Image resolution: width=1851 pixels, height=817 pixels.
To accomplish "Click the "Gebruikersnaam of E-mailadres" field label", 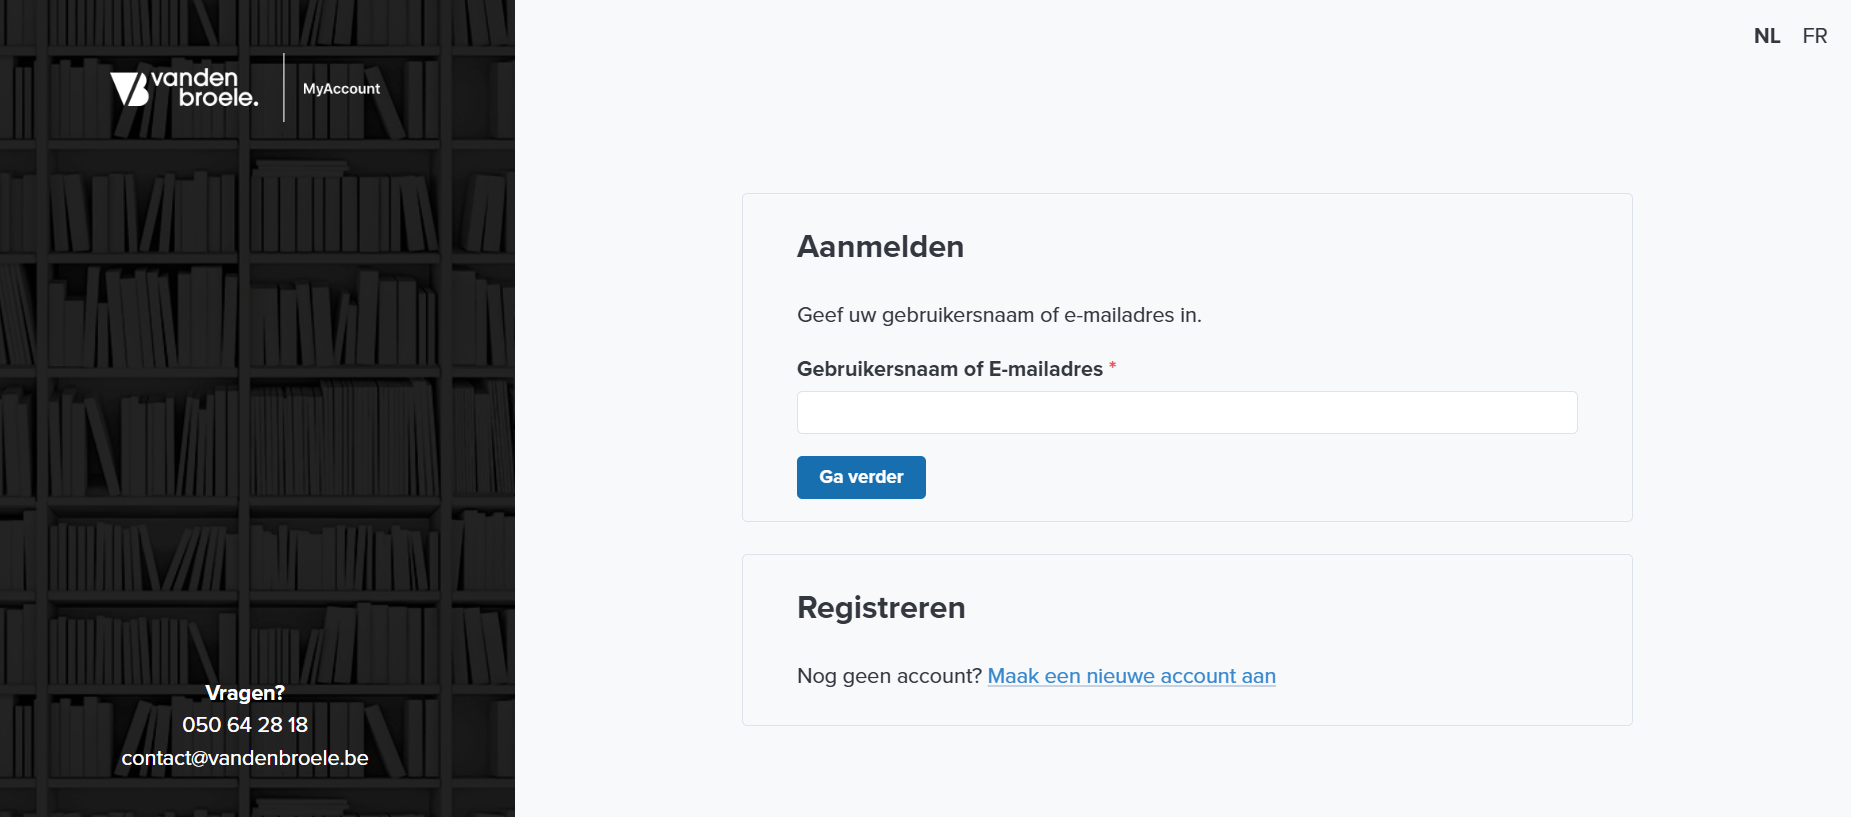I will tap(949, 369).
